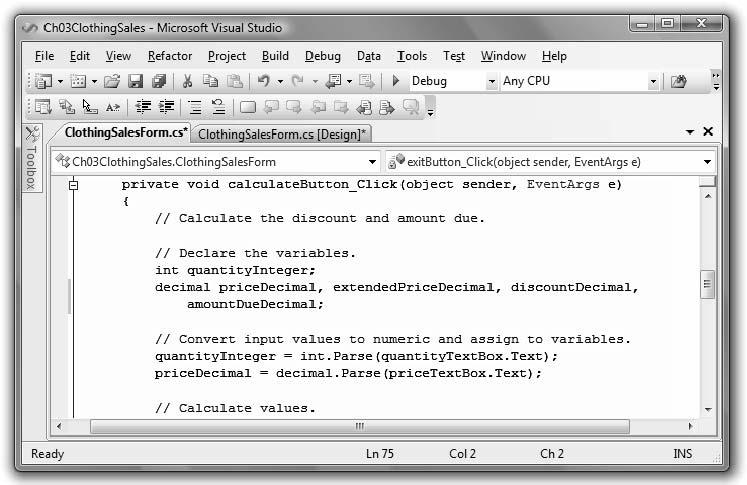Viewport: 747px width, 485px height.
Task: Open the Data menu
Action: [369, 56]
